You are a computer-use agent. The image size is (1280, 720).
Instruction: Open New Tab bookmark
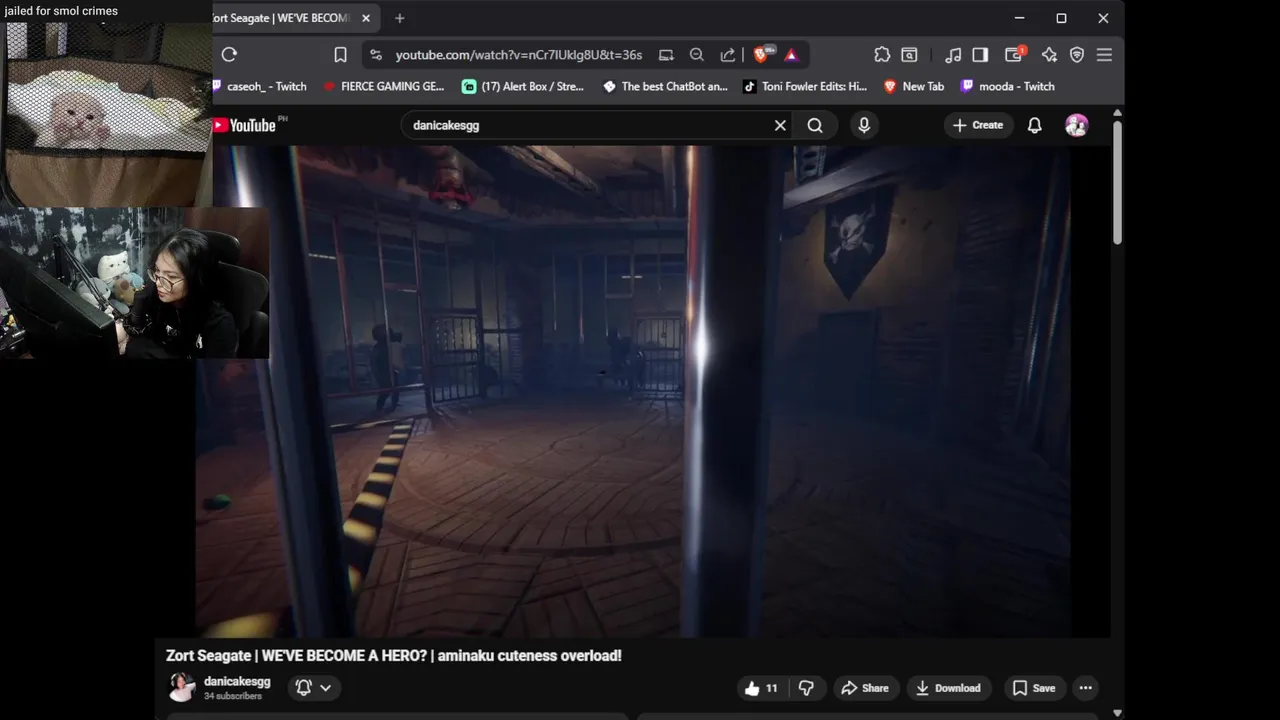[914, 87]
